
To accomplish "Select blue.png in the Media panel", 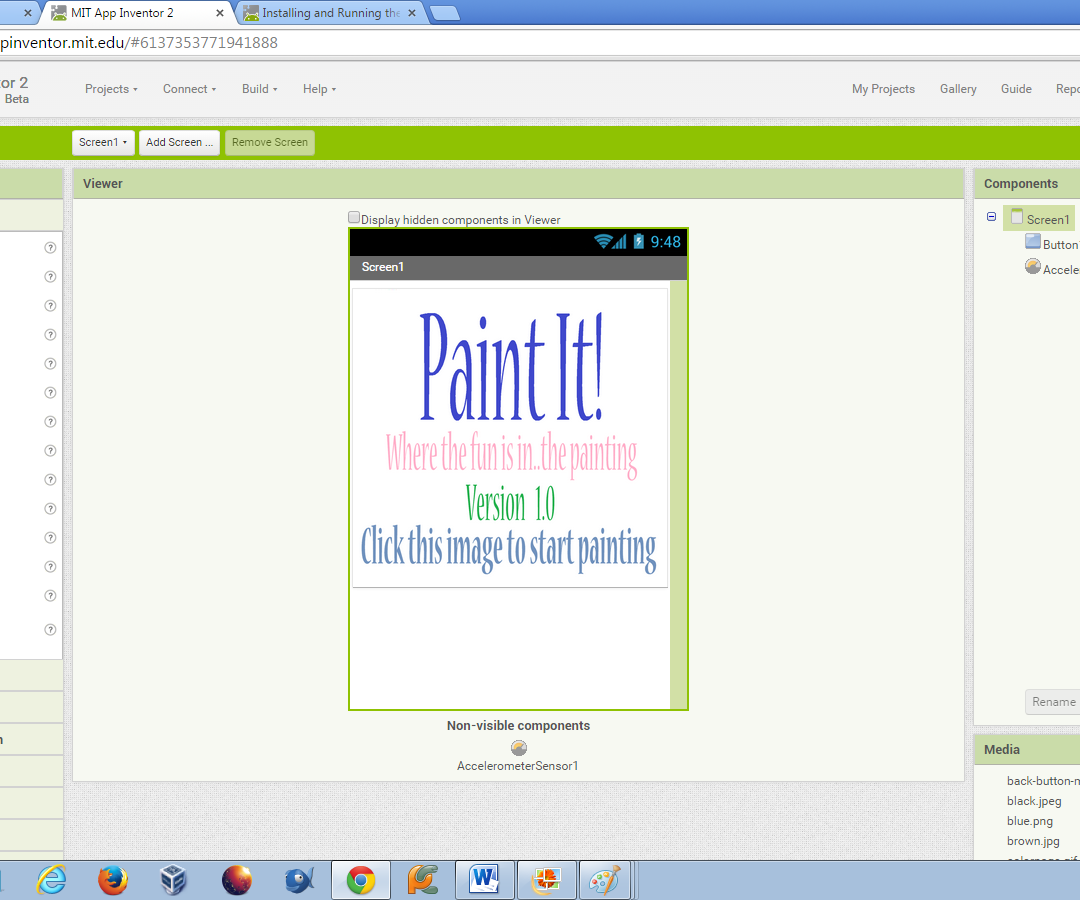I will (1030, 820).
